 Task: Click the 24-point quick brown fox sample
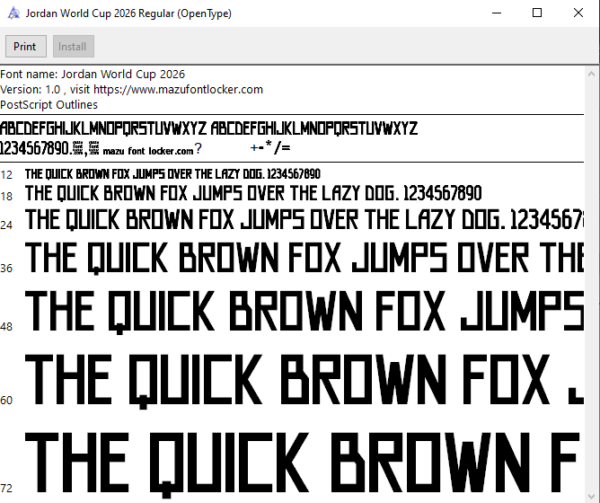click(304, 220)
